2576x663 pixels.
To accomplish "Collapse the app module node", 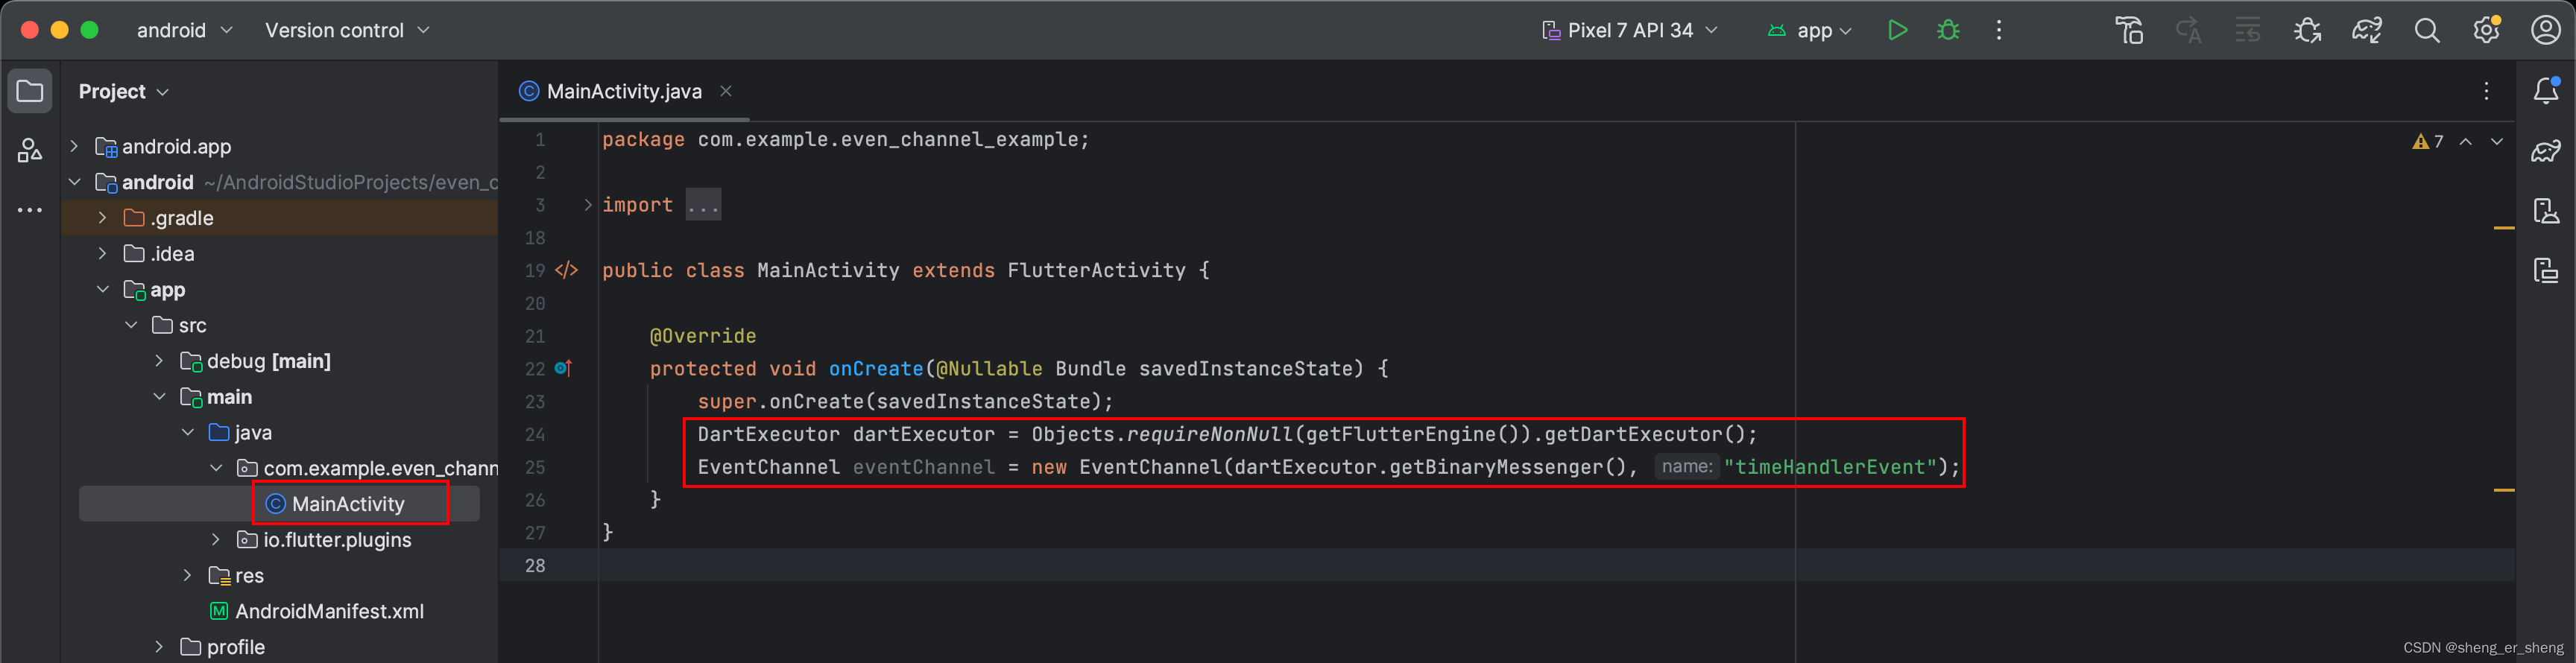I will [x=102, y=289].
